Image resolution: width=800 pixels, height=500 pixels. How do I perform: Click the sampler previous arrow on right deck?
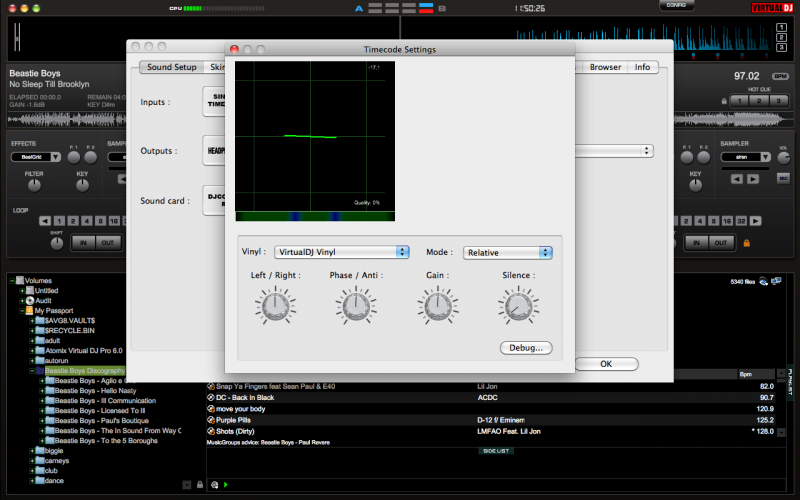point(737,179)
